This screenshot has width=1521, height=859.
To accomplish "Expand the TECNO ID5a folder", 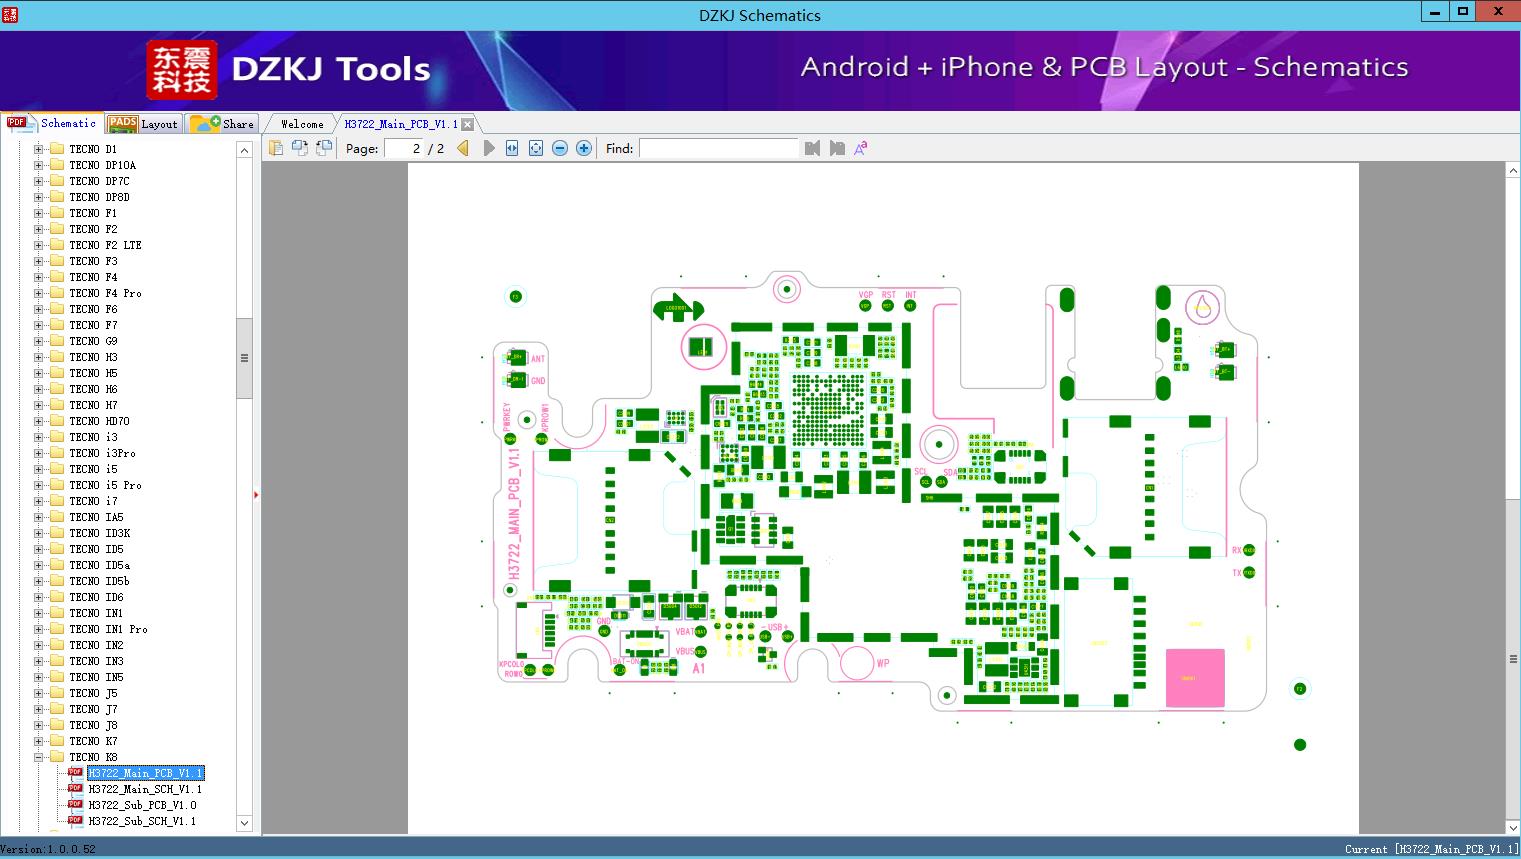I will coord(39,565).
